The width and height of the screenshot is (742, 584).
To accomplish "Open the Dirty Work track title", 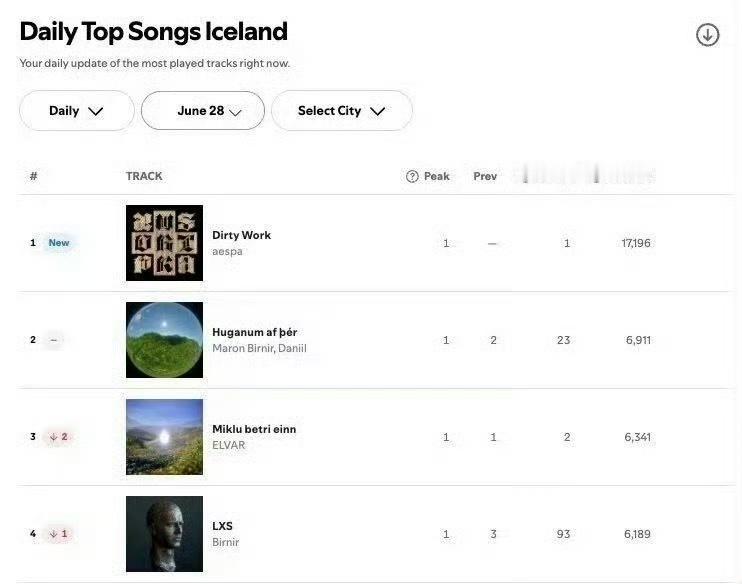I will pos(241,235).
